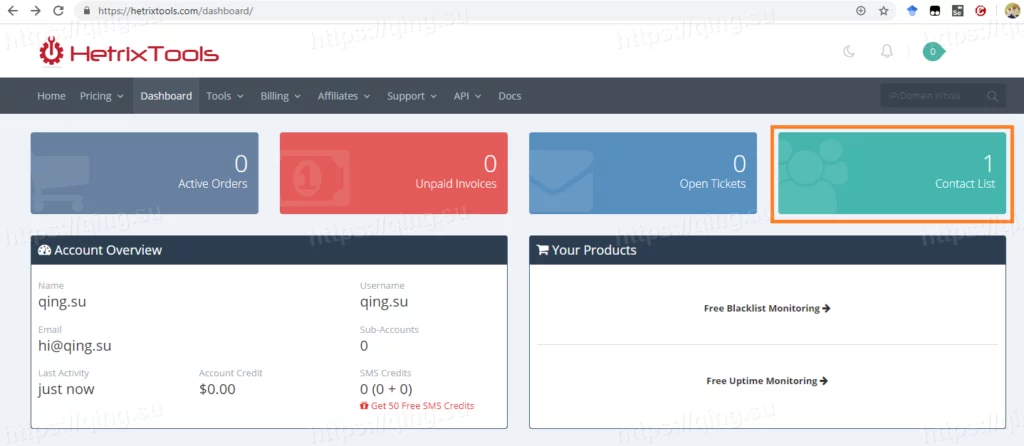Expand the API dropdown
This screenshot has width=1024, height=446.
(467, 96)
